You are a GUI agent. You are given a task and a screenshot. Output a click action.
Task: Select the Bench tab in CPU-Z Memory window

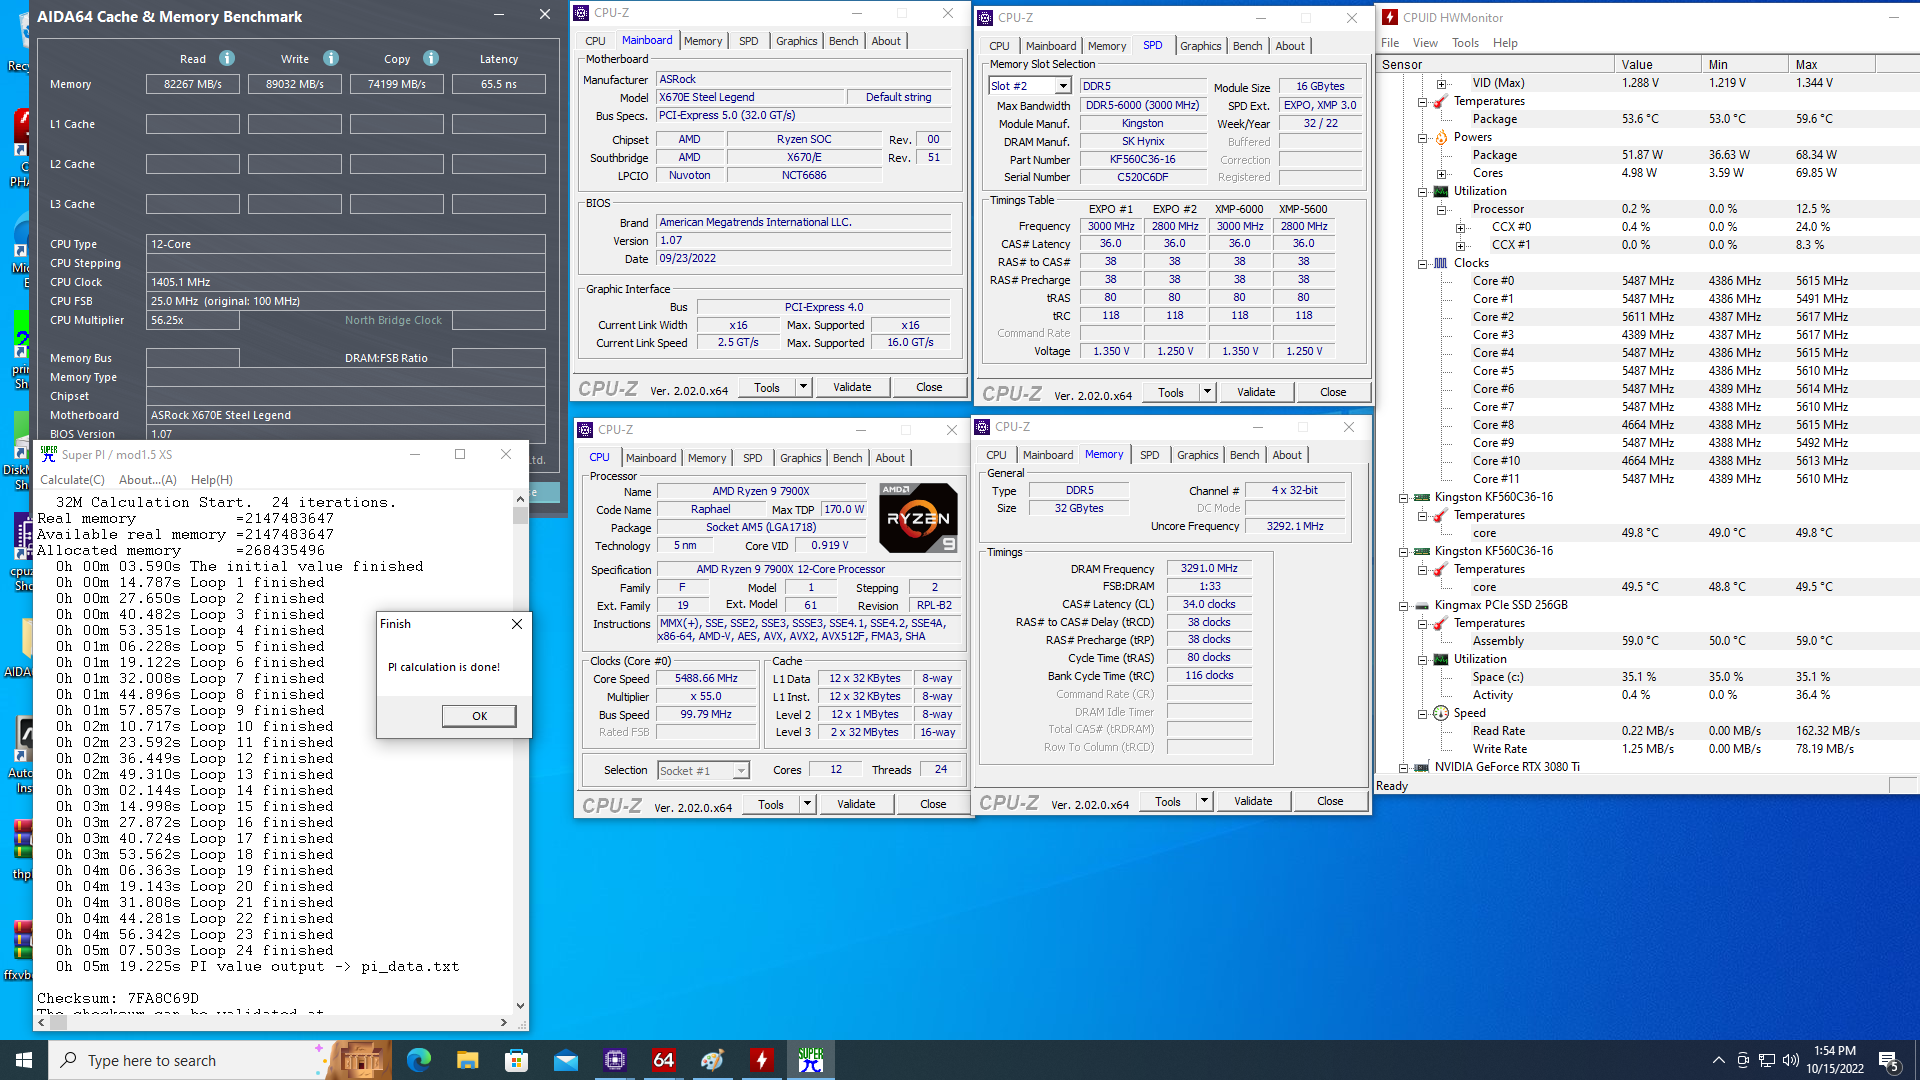tap(1244, 455)
